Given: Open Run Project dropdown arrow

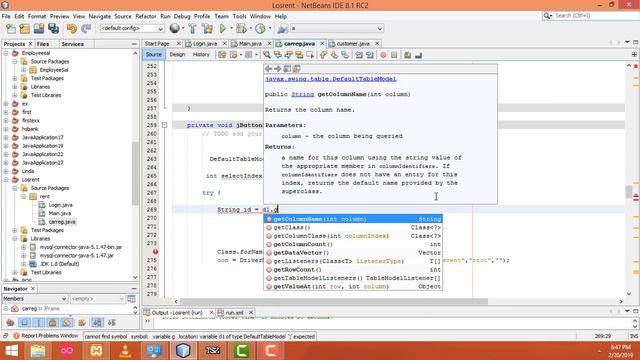Looking at the screenshot, I should [231, 29].
